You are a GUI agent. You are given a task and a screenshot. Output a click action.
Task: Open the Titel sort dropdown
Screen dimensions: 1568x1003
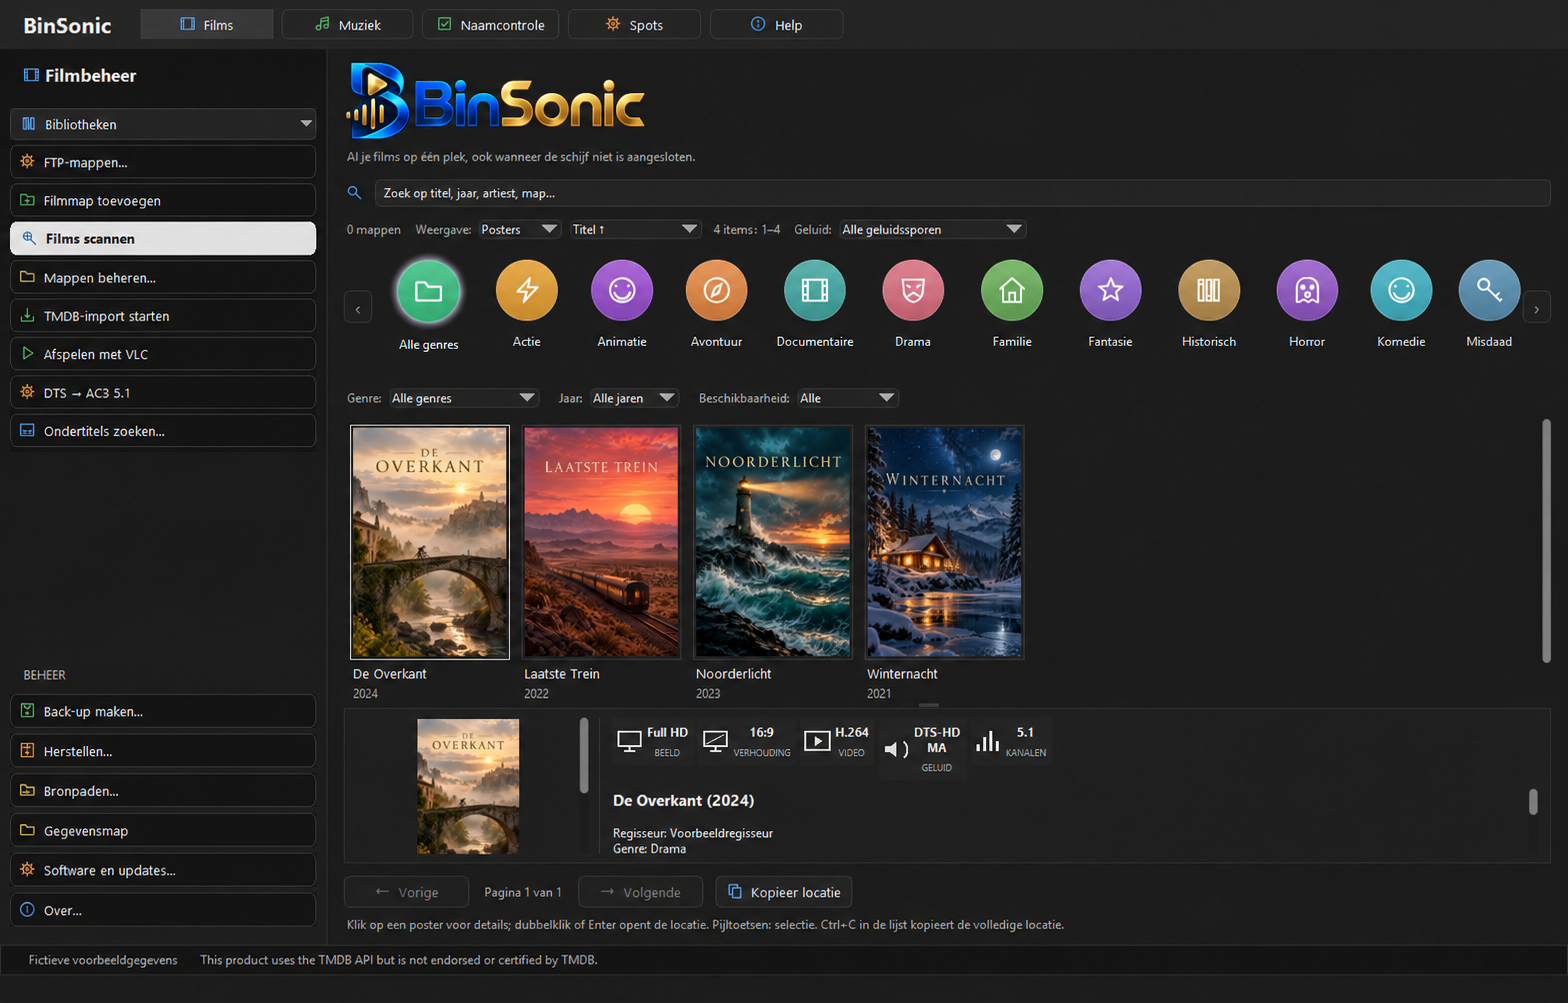[x=635, y=230]
